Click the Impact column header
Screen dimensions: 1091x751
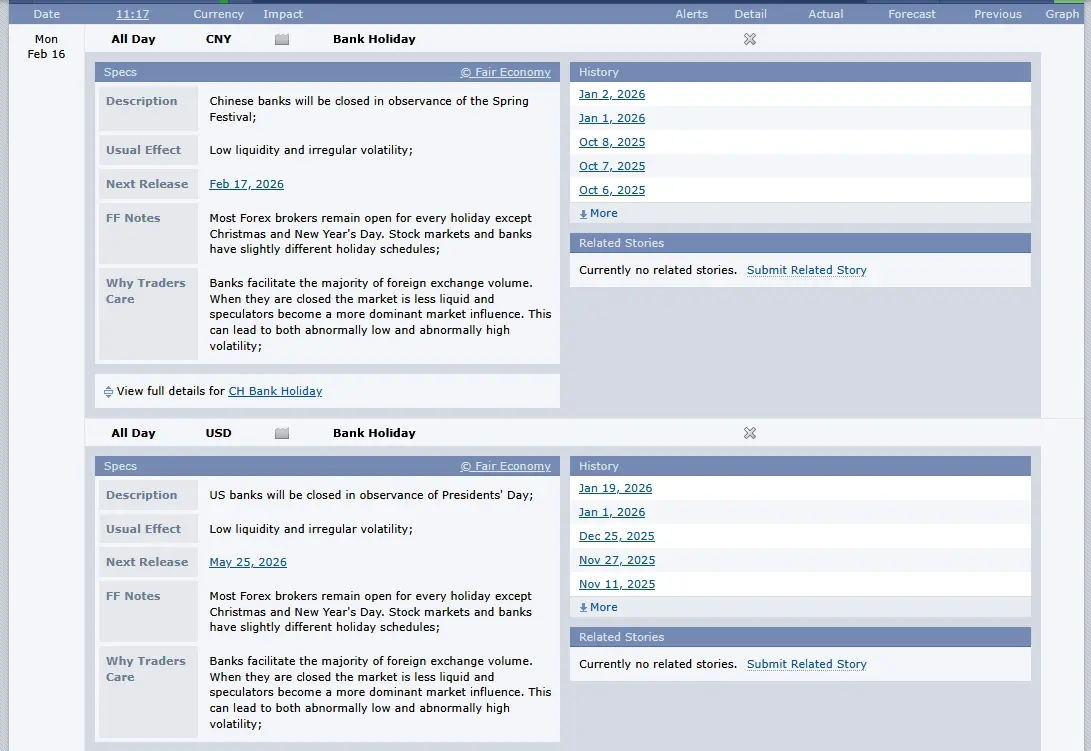(x=282, y=14)
